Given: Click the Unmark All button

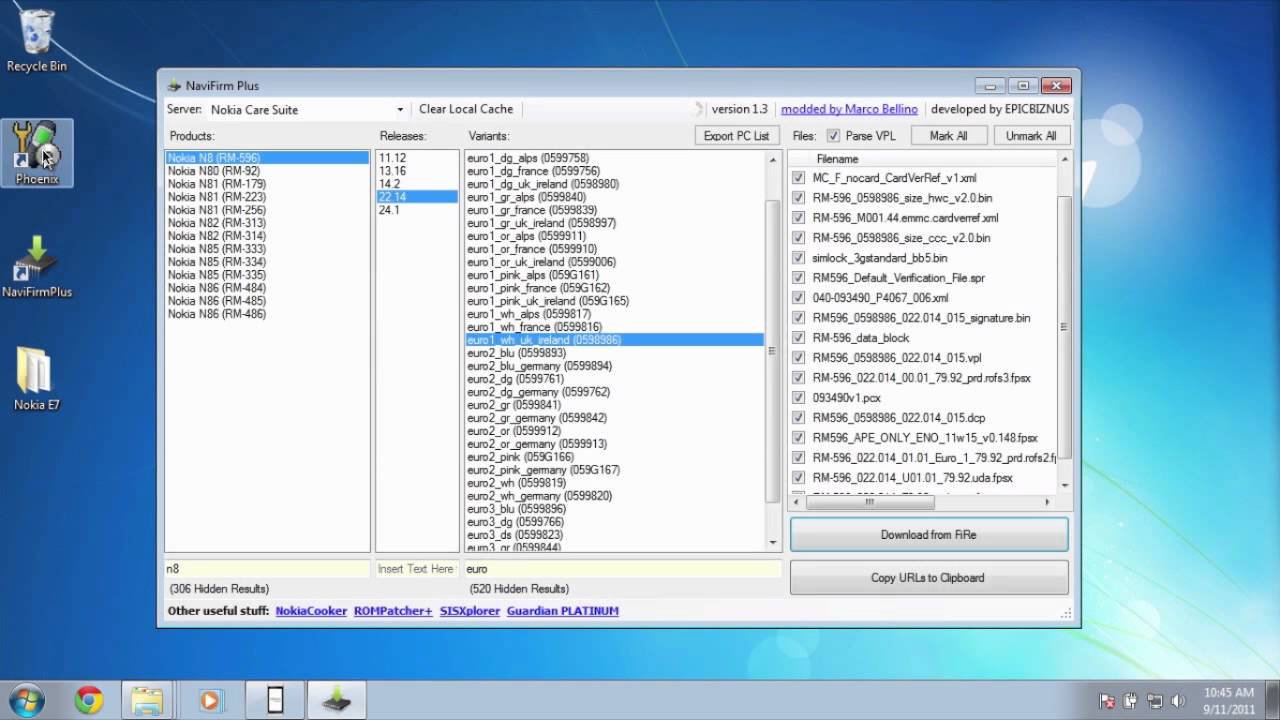Looking at the screenshot, I should [x=1030, y=136].
